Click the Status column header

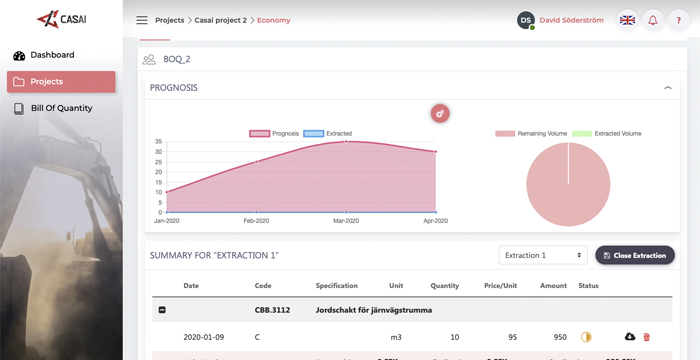point(588,286)
